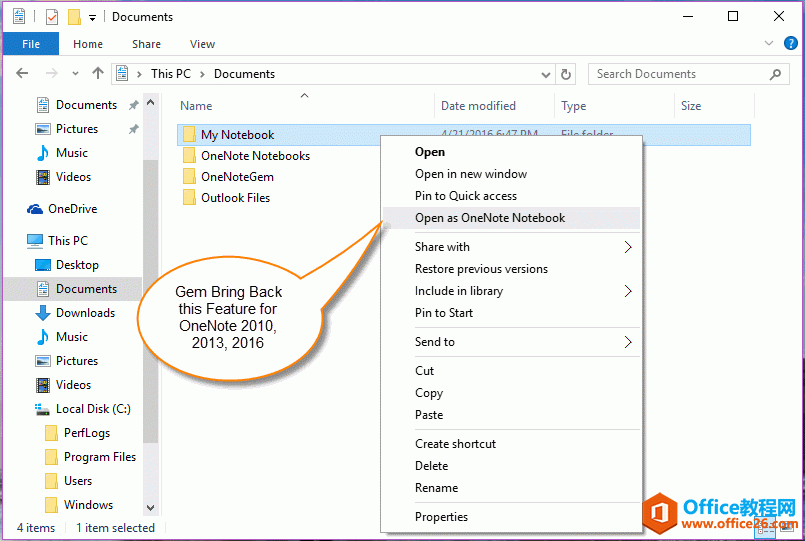Switch to the Home ribbon tab
The width and height of the screenshot is (805, 541).
coord(88,44)
